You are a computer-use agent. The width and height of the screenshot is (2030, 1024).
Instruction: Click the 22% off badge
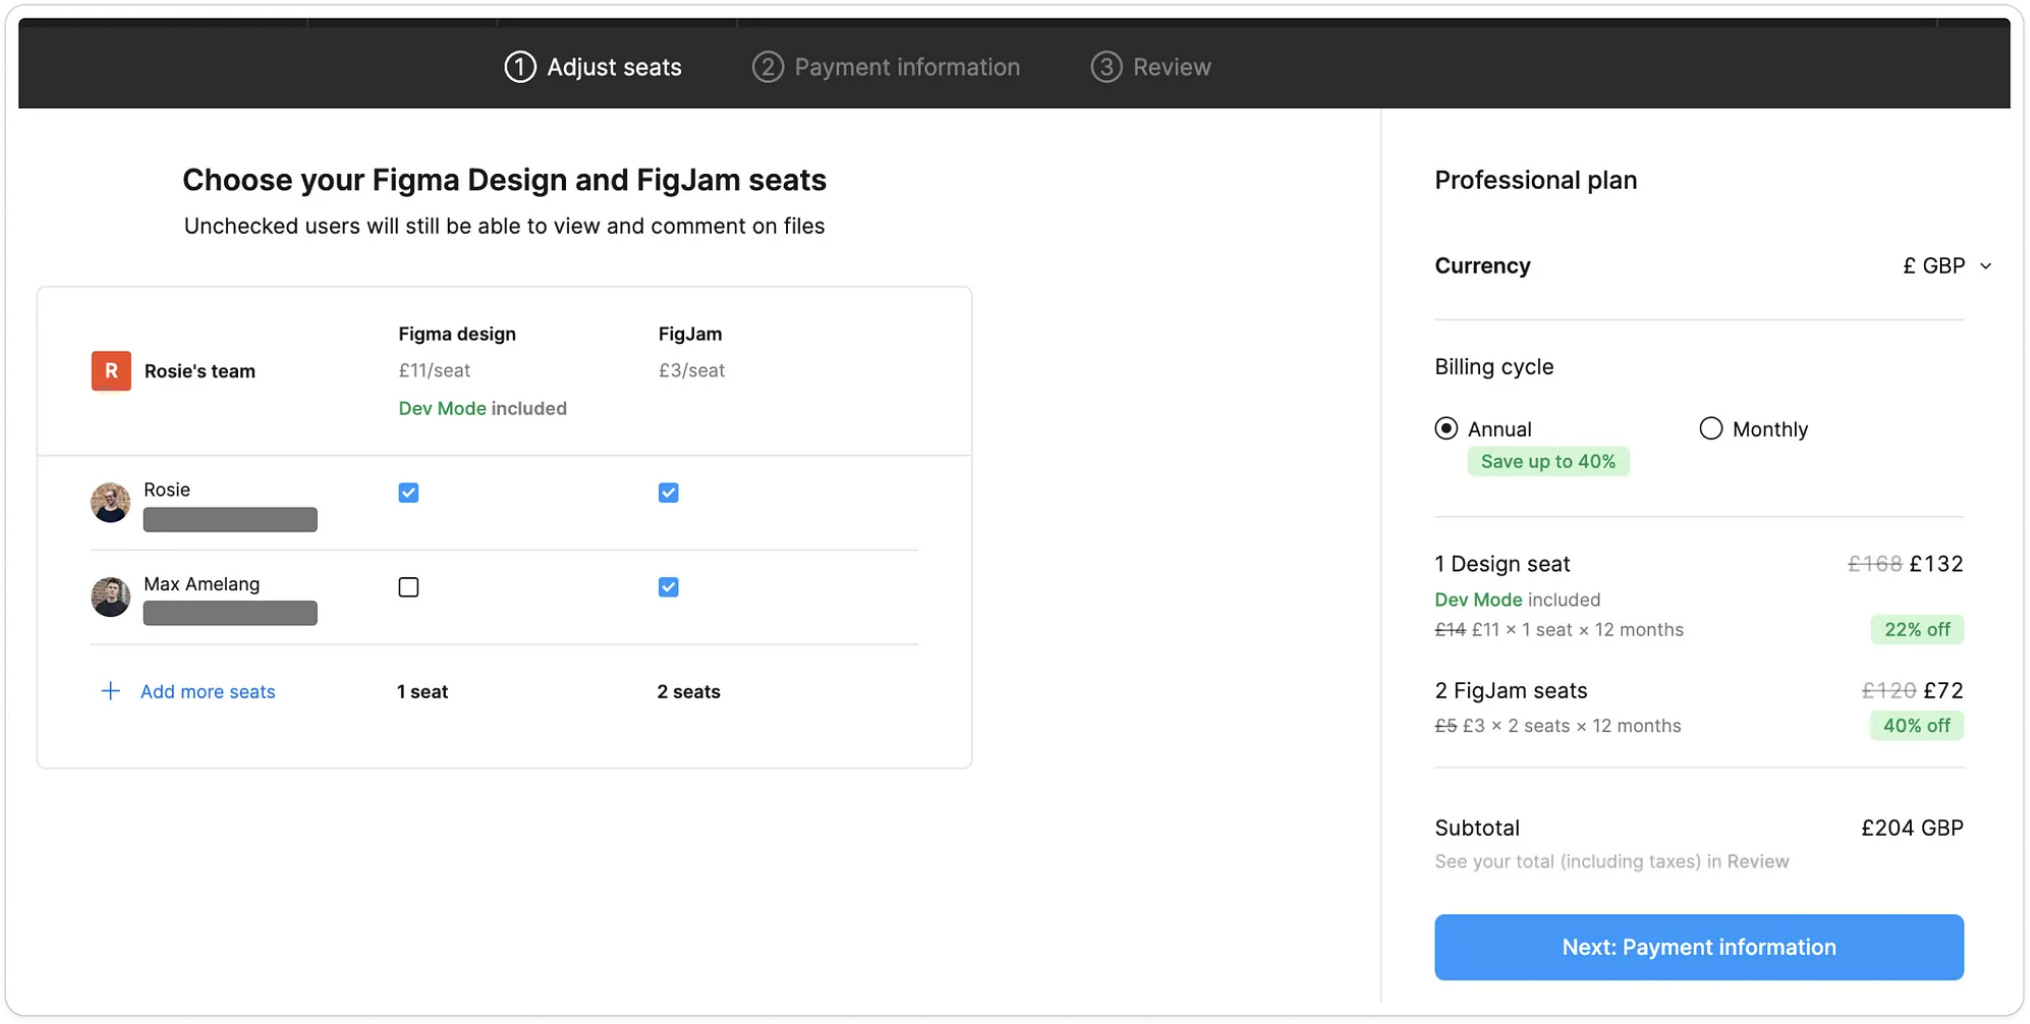pyautogui.click(x=1917, y=630)
